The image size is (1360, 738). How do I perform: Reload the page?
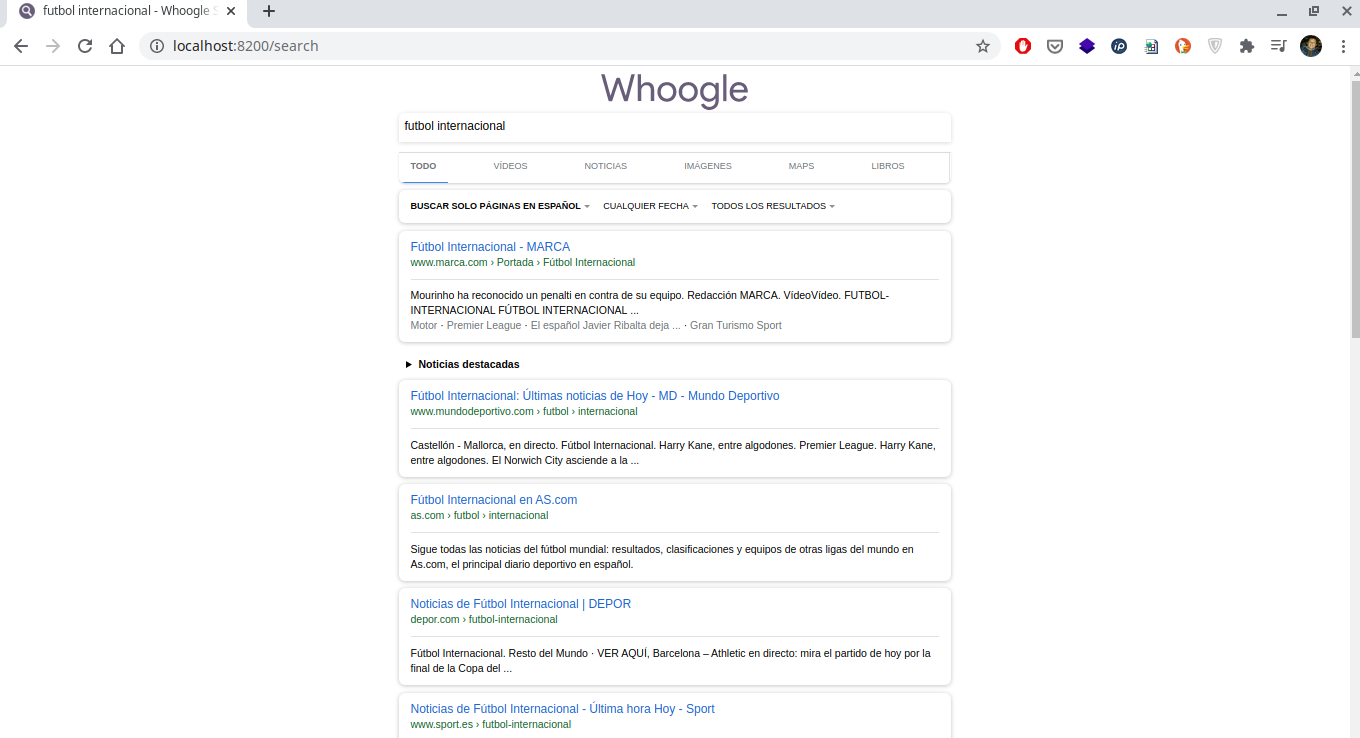tap(85, 46)
